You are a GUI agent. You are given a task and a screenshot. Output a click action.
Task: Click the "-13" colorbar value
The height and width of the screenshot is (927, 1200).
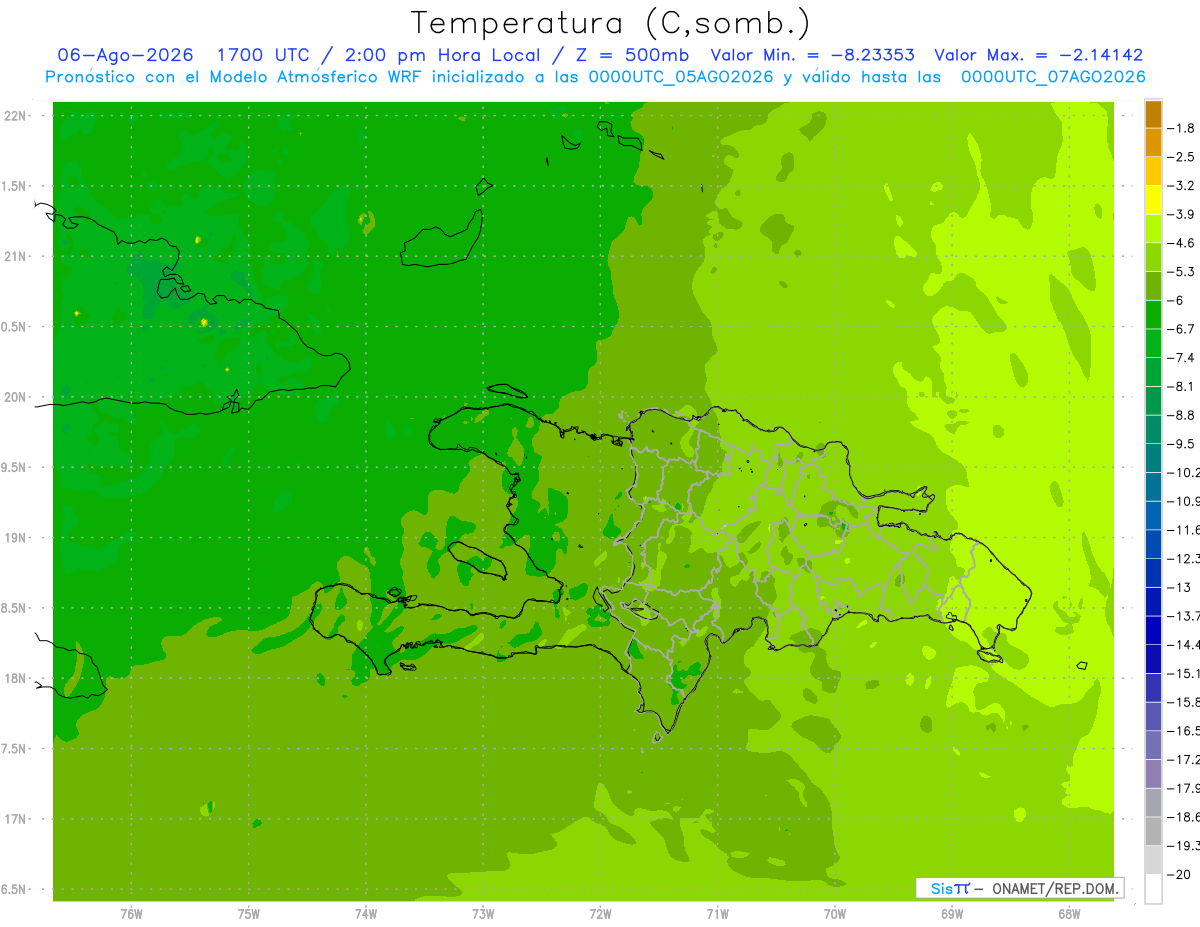[1180, 587]
